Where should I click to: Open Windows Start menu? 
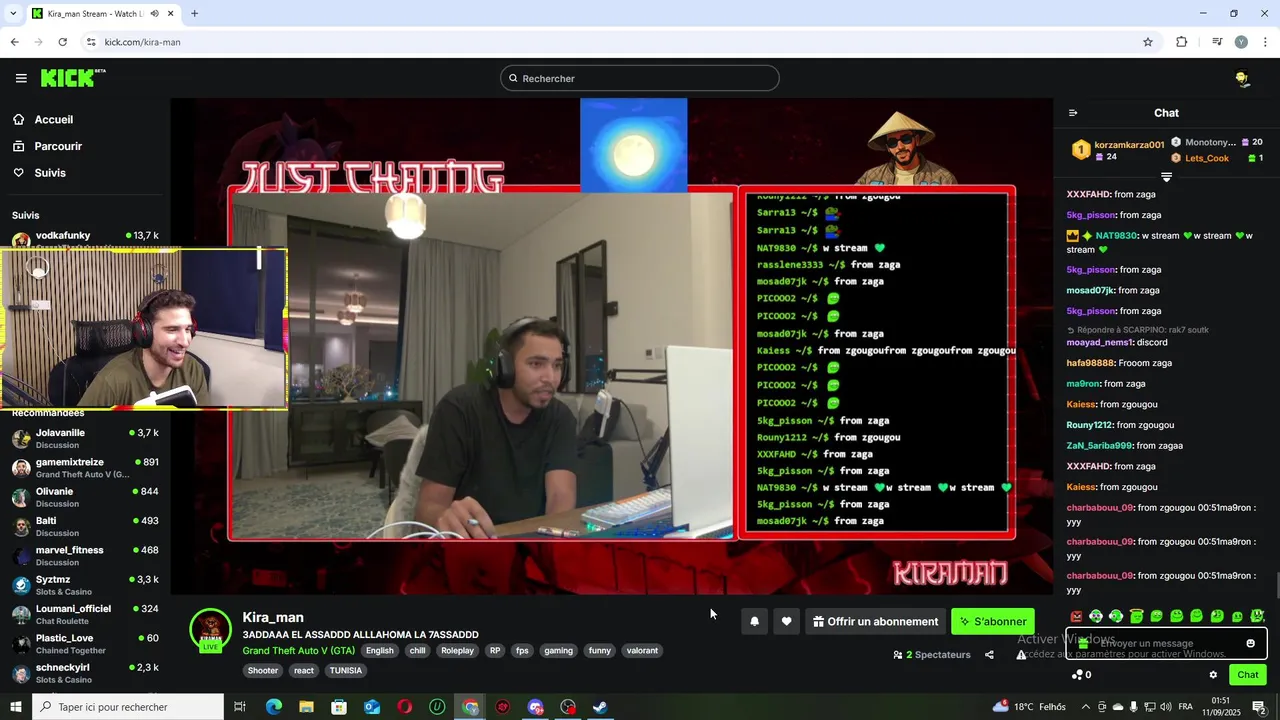coord(16,707)
